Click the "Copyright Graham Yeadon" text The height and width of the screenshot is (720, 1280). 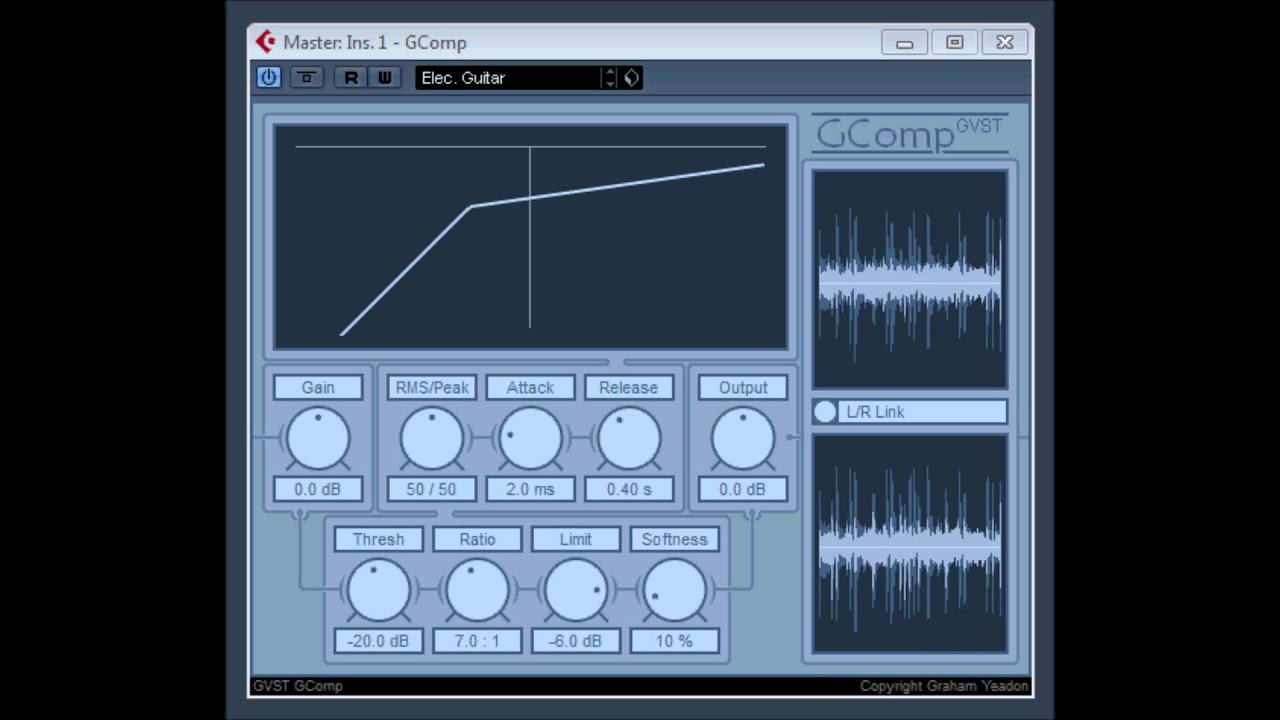click(943, 686)
